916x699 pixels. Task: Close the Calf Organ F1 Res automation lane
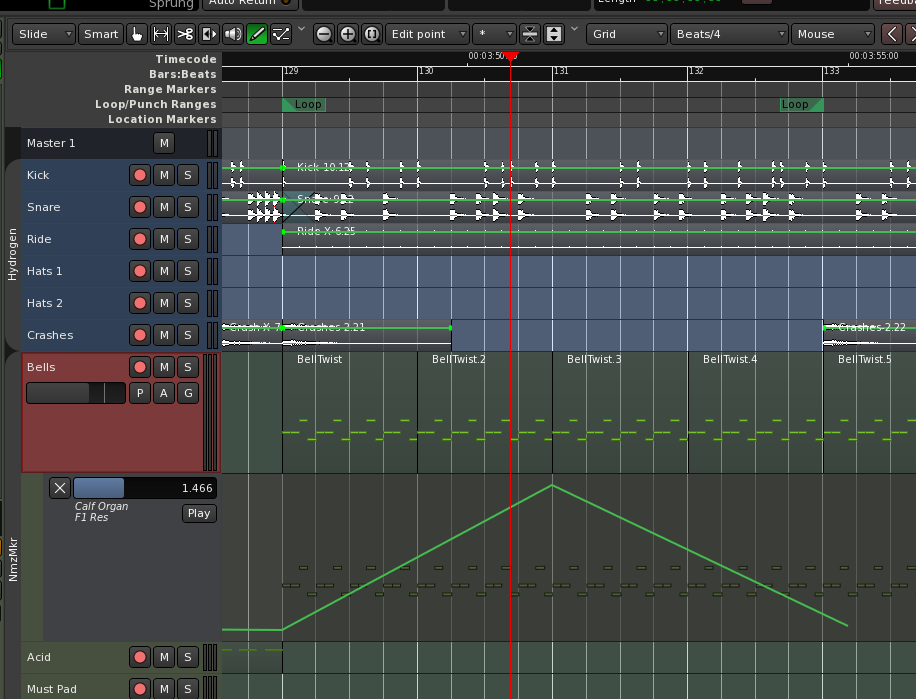(60, 488)
